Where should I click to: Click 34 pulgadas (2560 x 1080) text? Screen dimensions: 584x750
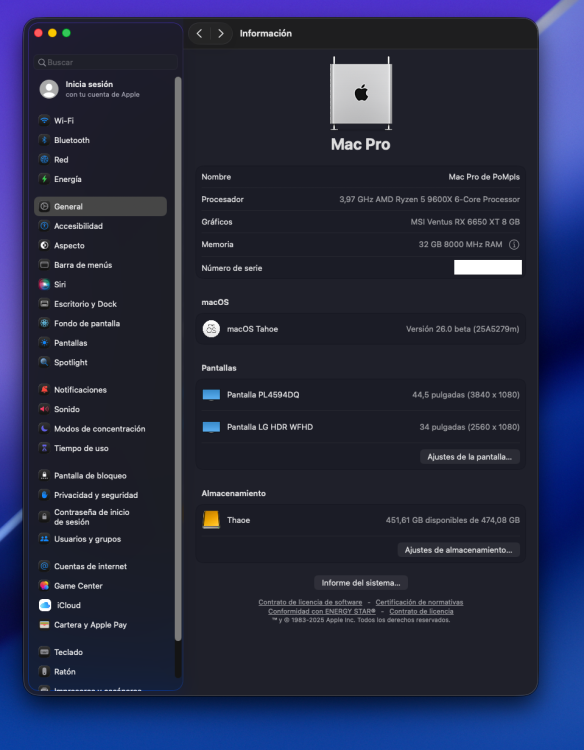click(x=469, y=427)
